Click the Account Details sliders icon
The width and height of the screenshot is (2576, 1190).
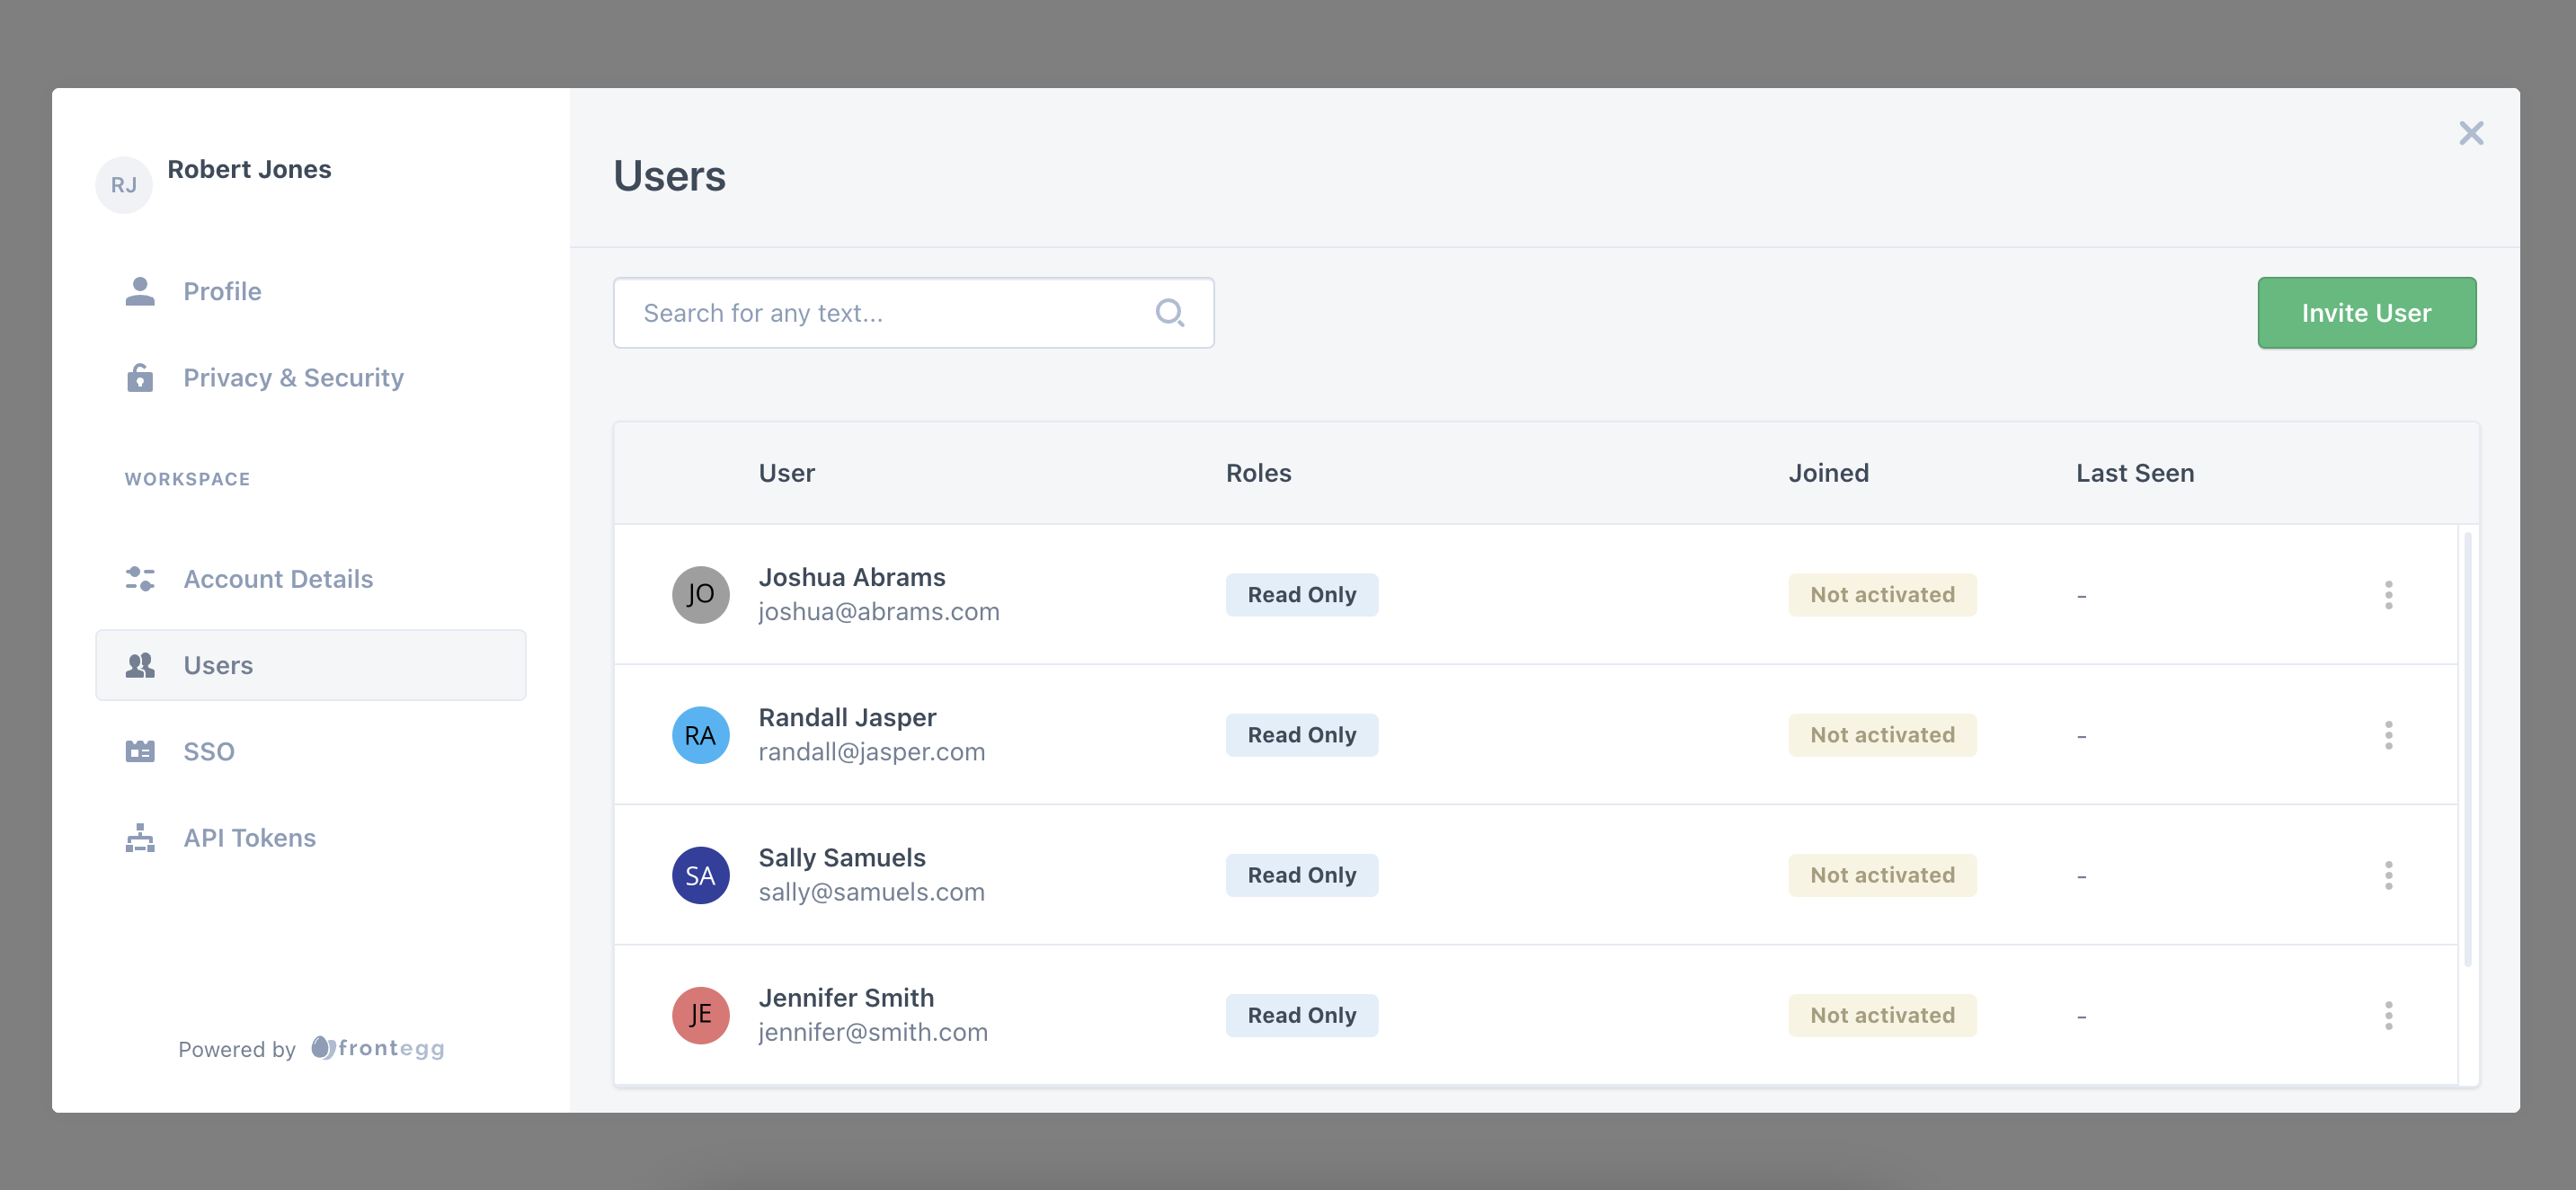tap(140, 579)
